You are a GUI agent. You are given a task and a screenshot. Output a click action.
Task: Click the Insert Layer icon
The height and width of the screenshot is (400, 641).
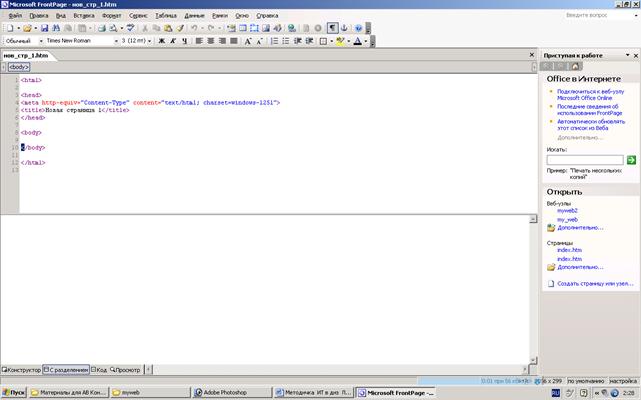tap(254, 28)
